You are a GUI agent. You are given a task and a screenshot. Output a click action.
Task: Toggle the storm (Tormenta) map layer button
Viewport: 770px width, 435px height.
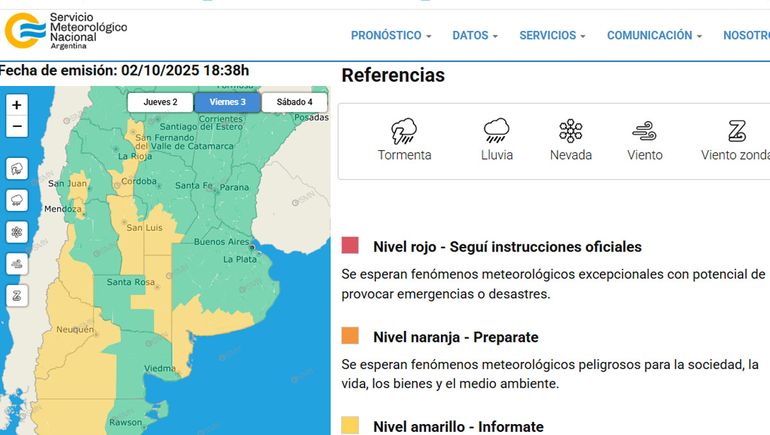(17, 169)
